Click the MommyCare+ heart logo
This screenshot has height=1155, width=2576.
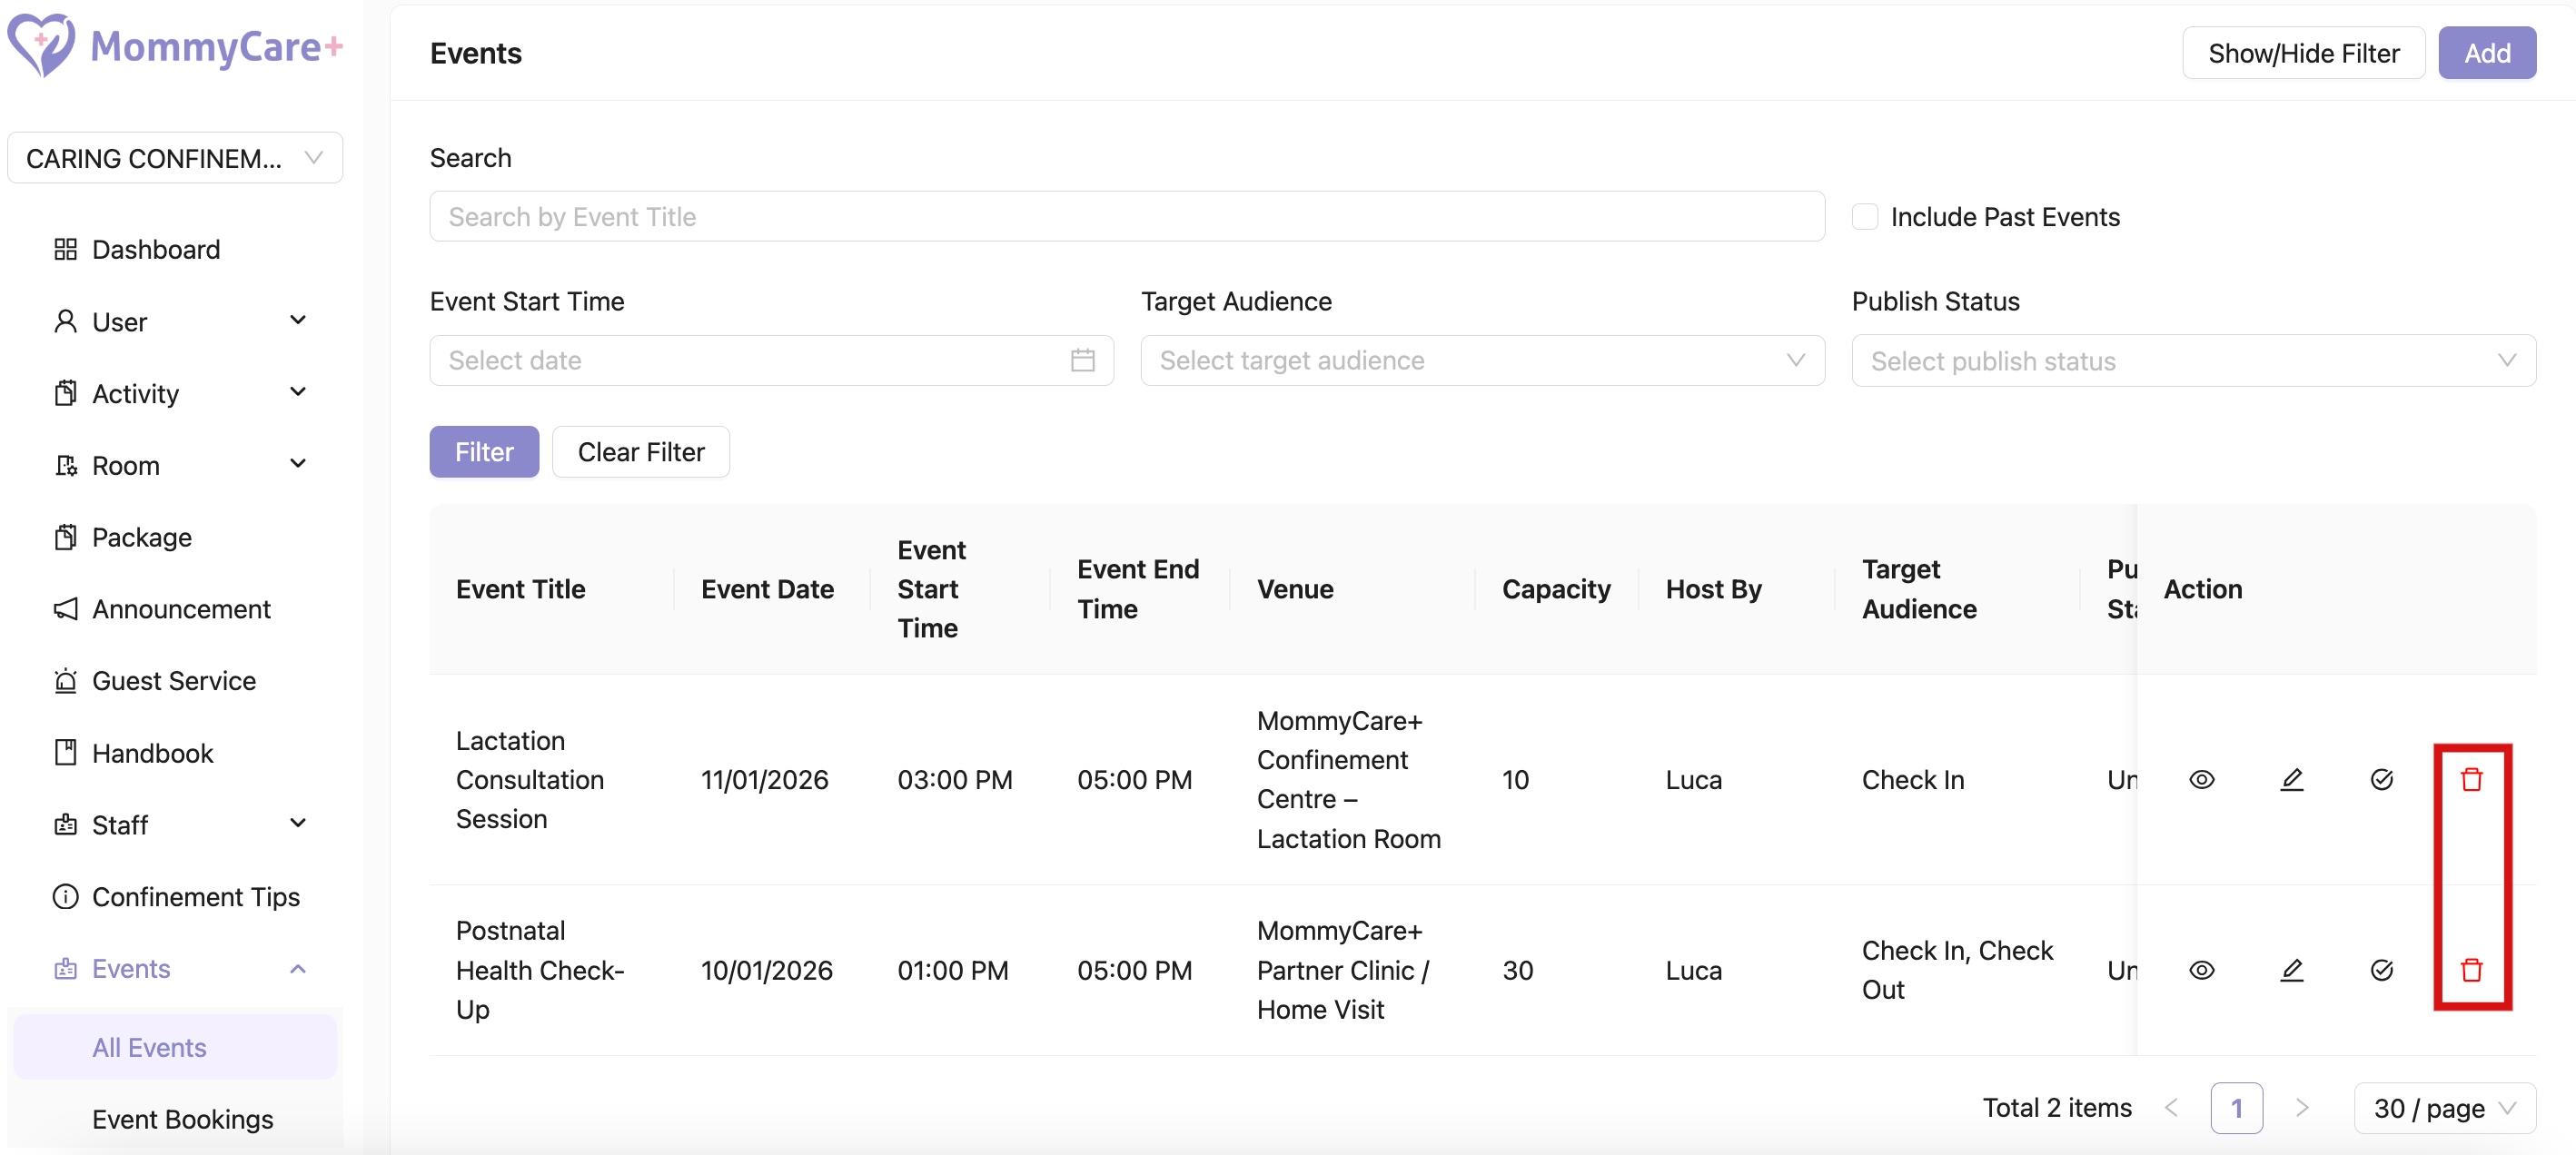tap(41, 45)
